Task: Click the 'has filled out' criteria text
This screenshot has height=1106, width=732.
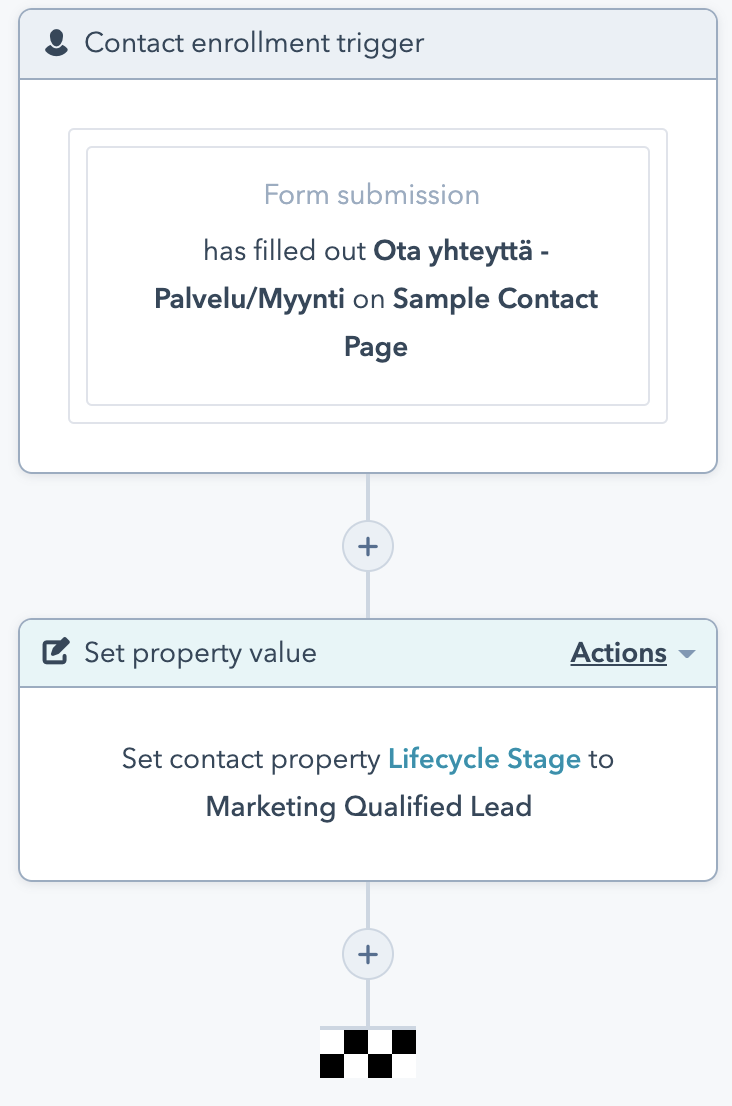Action: click(285, 250)
